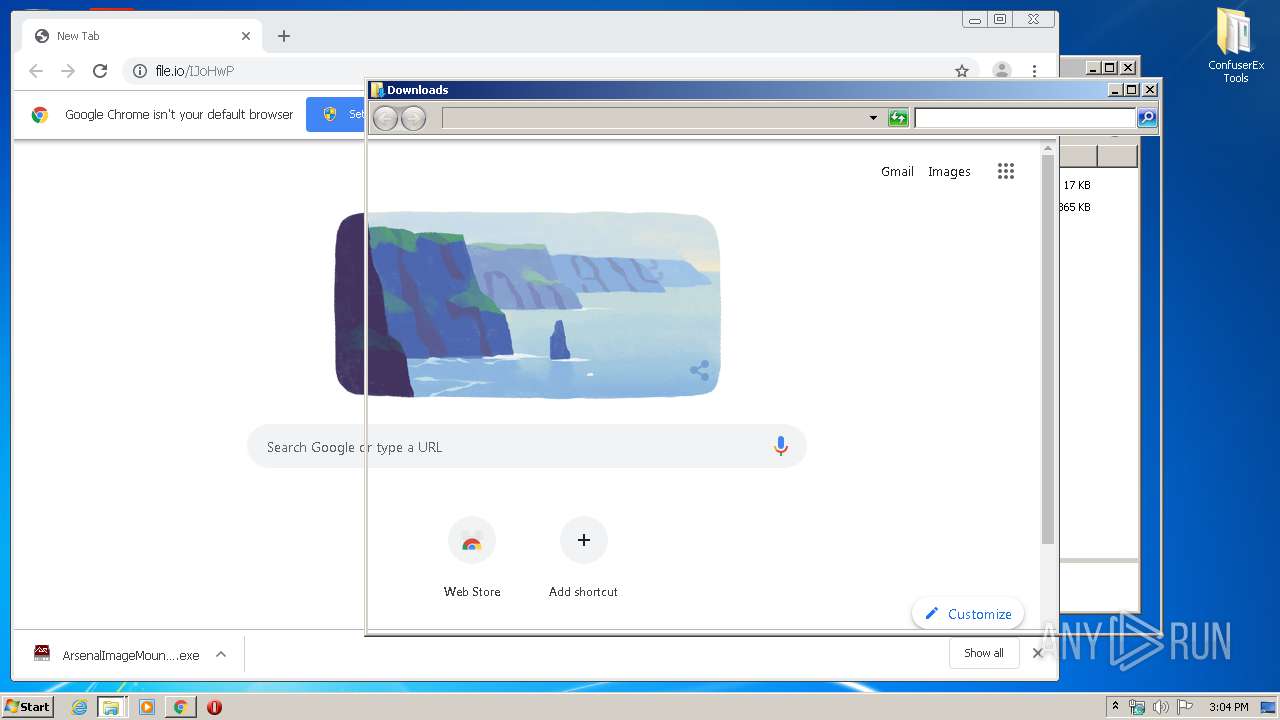Share the Google doodle
This screenshot has width=1280, height=720.
point(699,371)
